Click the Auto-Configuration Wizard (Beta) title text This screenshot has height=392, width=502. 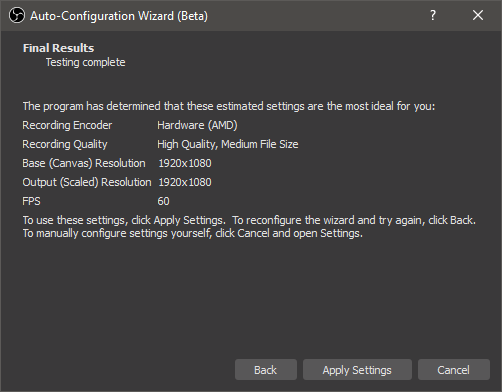pos(119,16)
